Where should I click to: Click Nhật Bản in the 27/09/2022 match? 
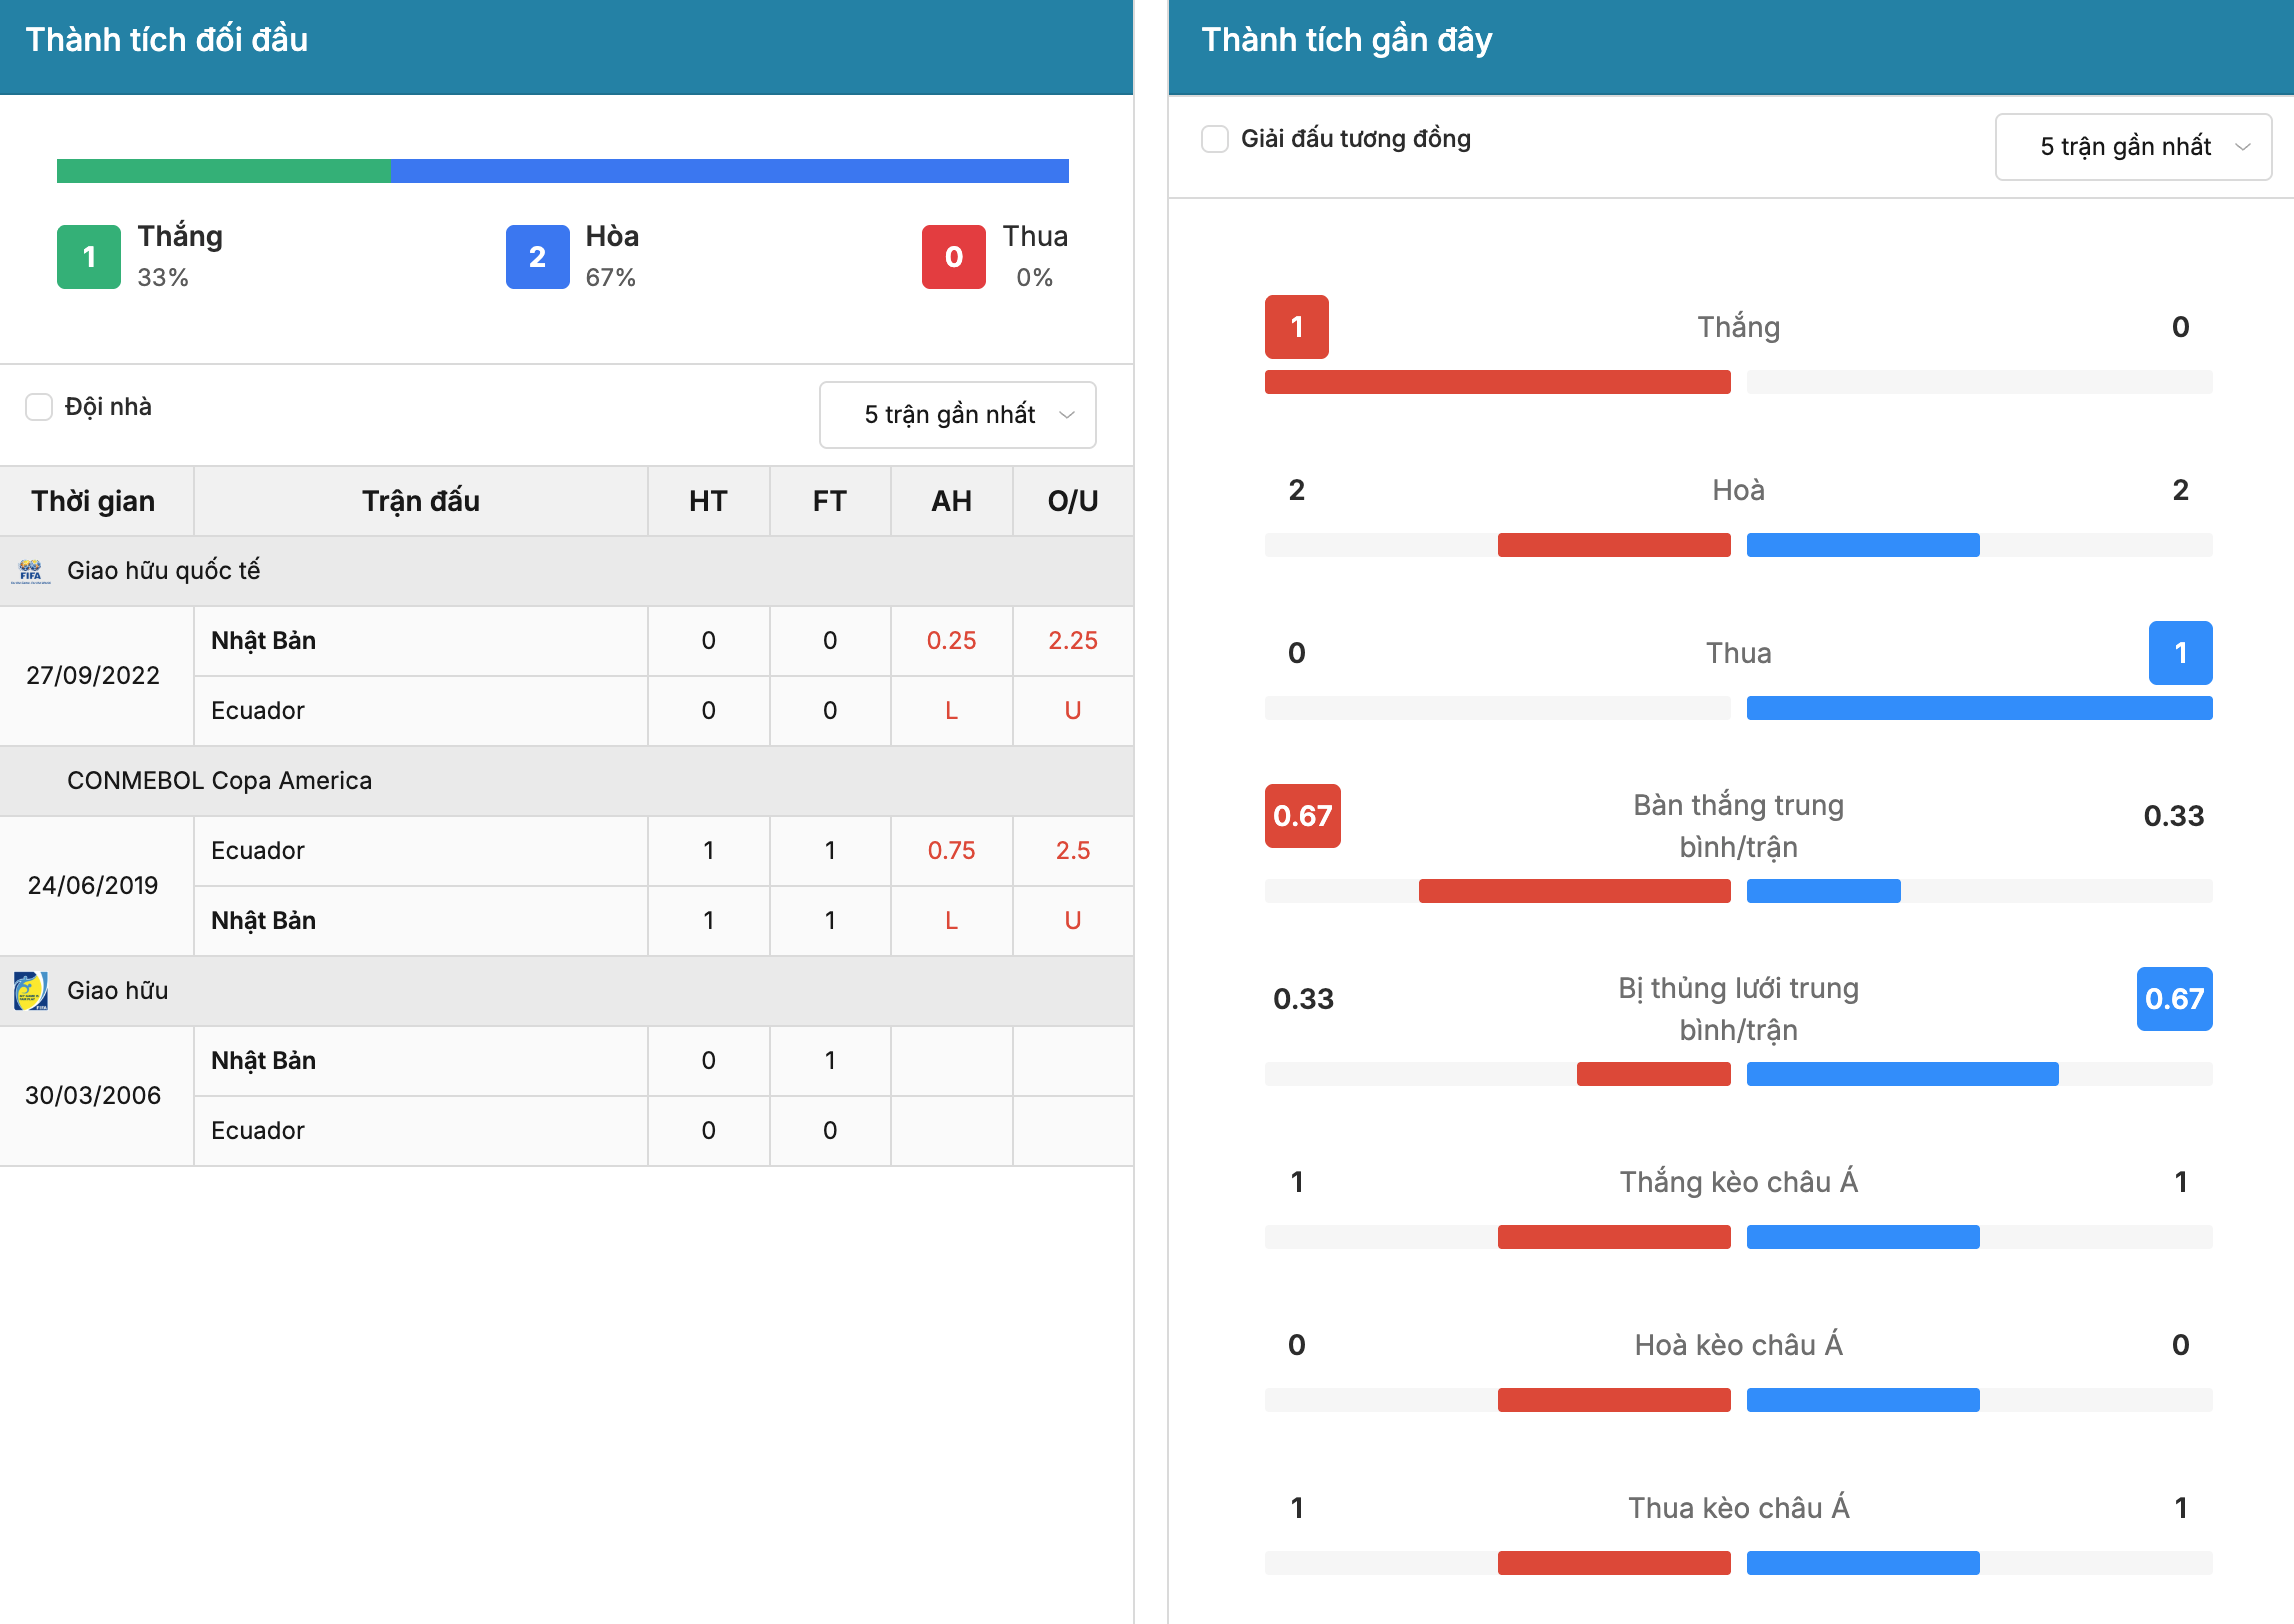coord(263,641)
